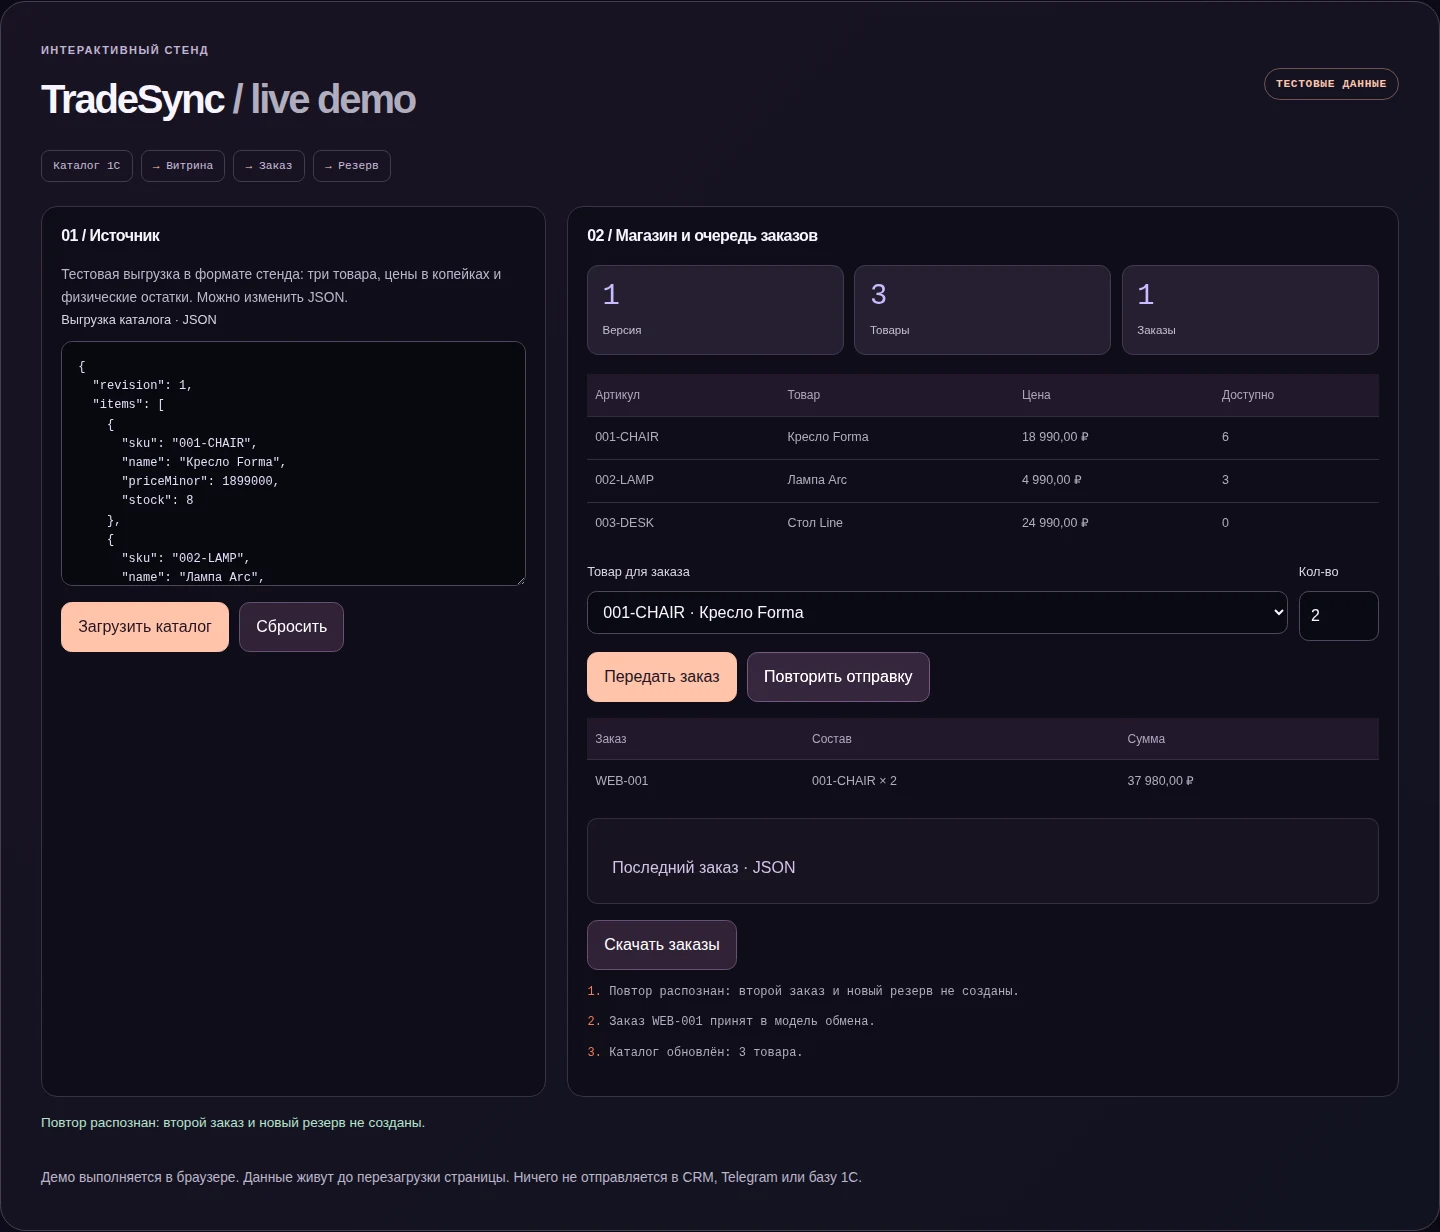Click the Заказы counter card
This screenshot has height=1232, width=1440.
1250,310
